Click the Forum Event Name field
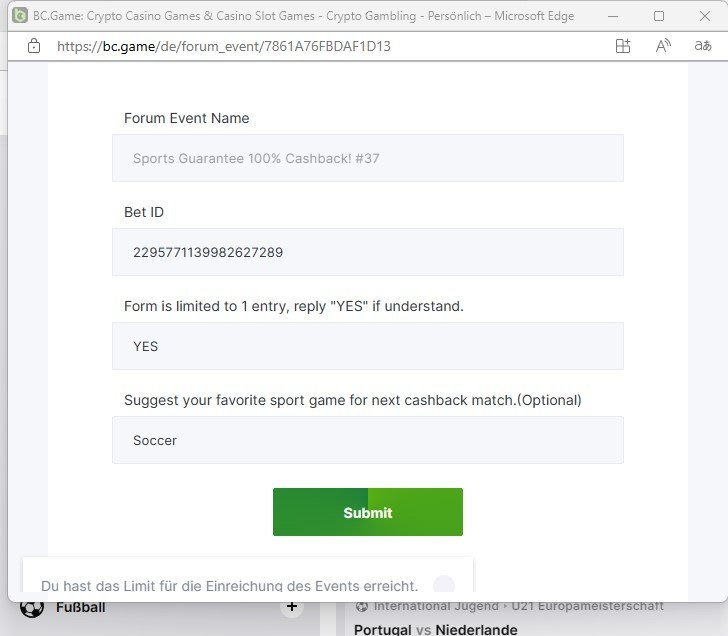728x636 pixels. pos(368,158)
